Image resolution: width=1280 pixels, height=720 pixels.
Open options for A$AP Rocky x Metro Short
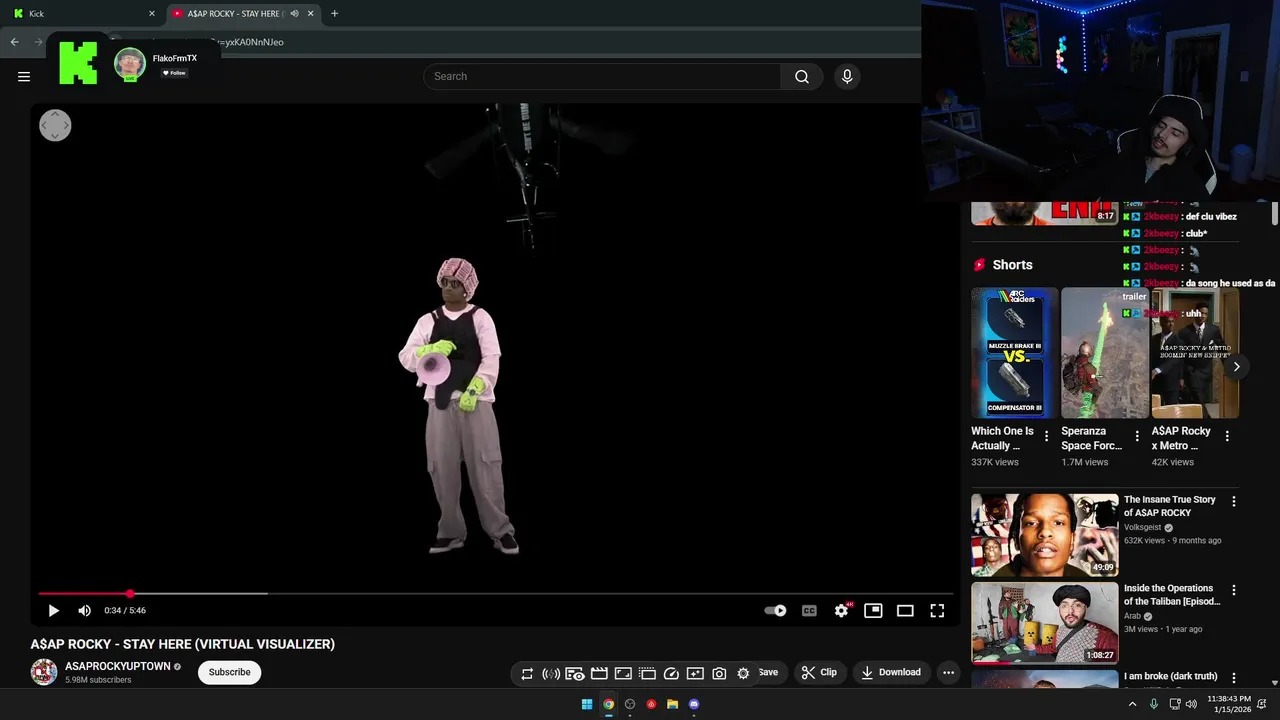point(1227,436)
